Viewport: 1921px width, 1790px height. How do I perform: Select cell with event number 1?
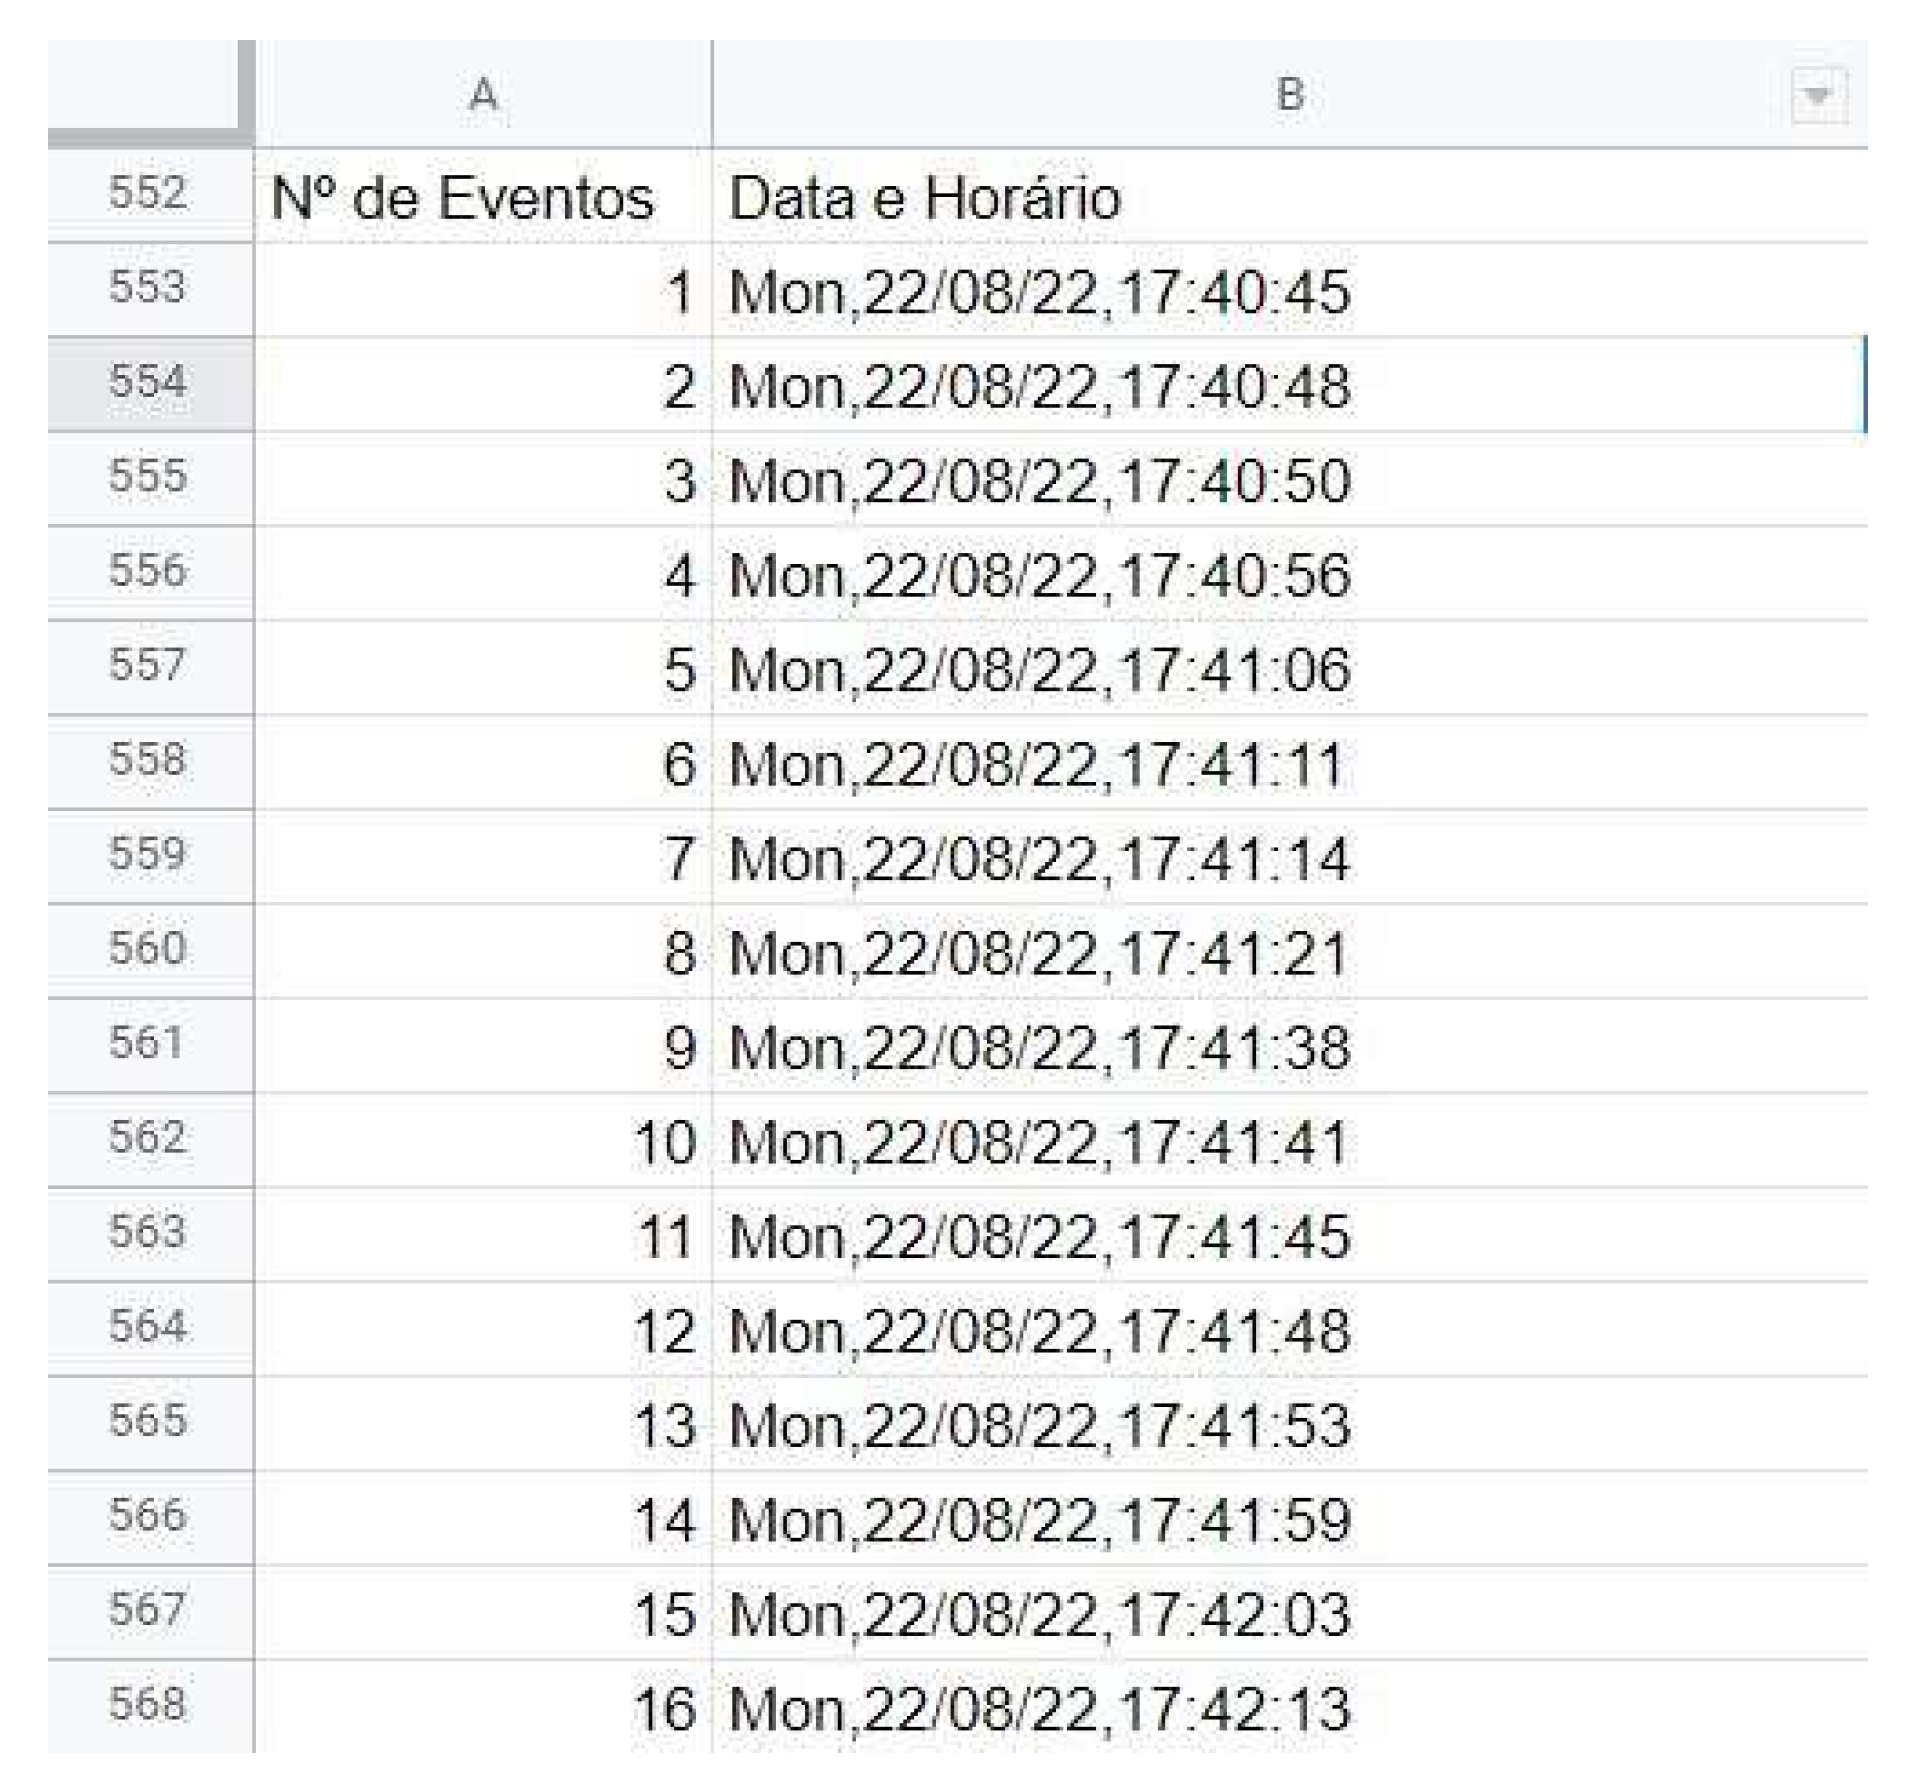point(483,292)
